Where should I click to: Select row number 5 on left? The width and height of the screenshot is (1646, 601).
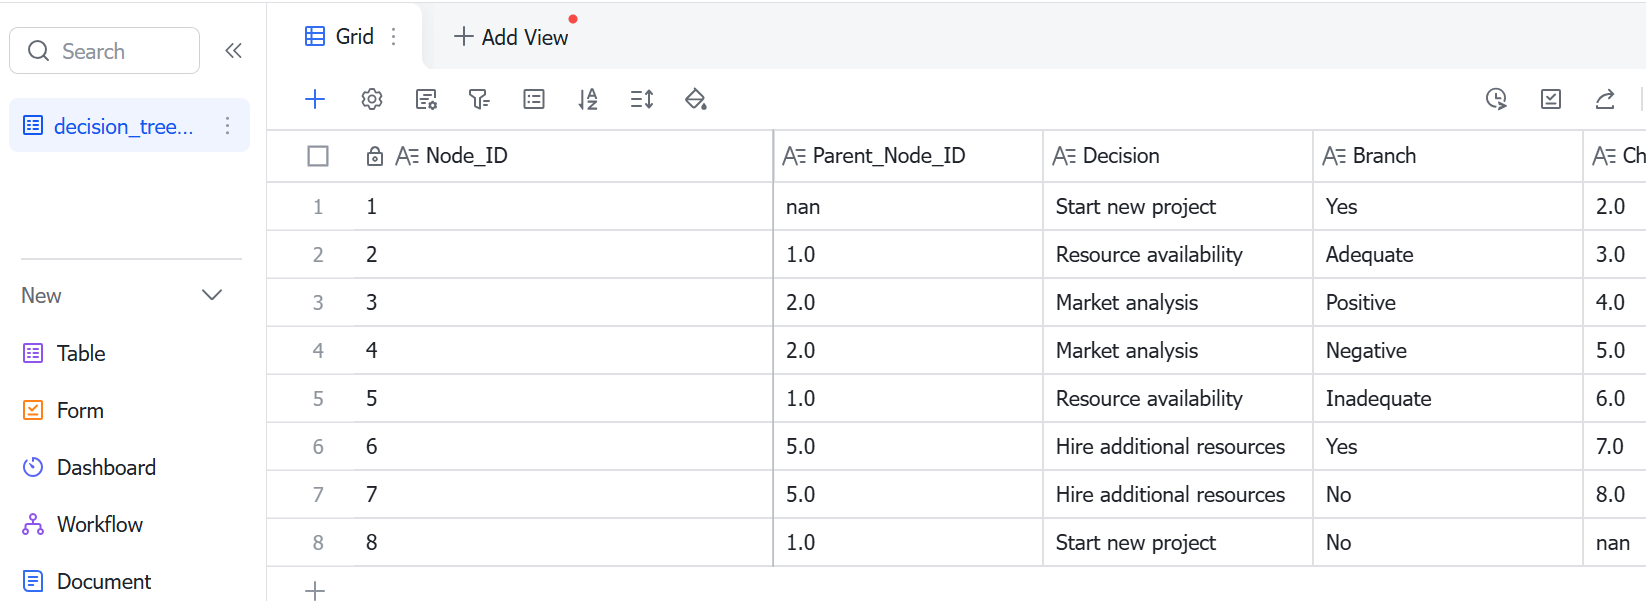pyautogui.click(x=318, y=398)
